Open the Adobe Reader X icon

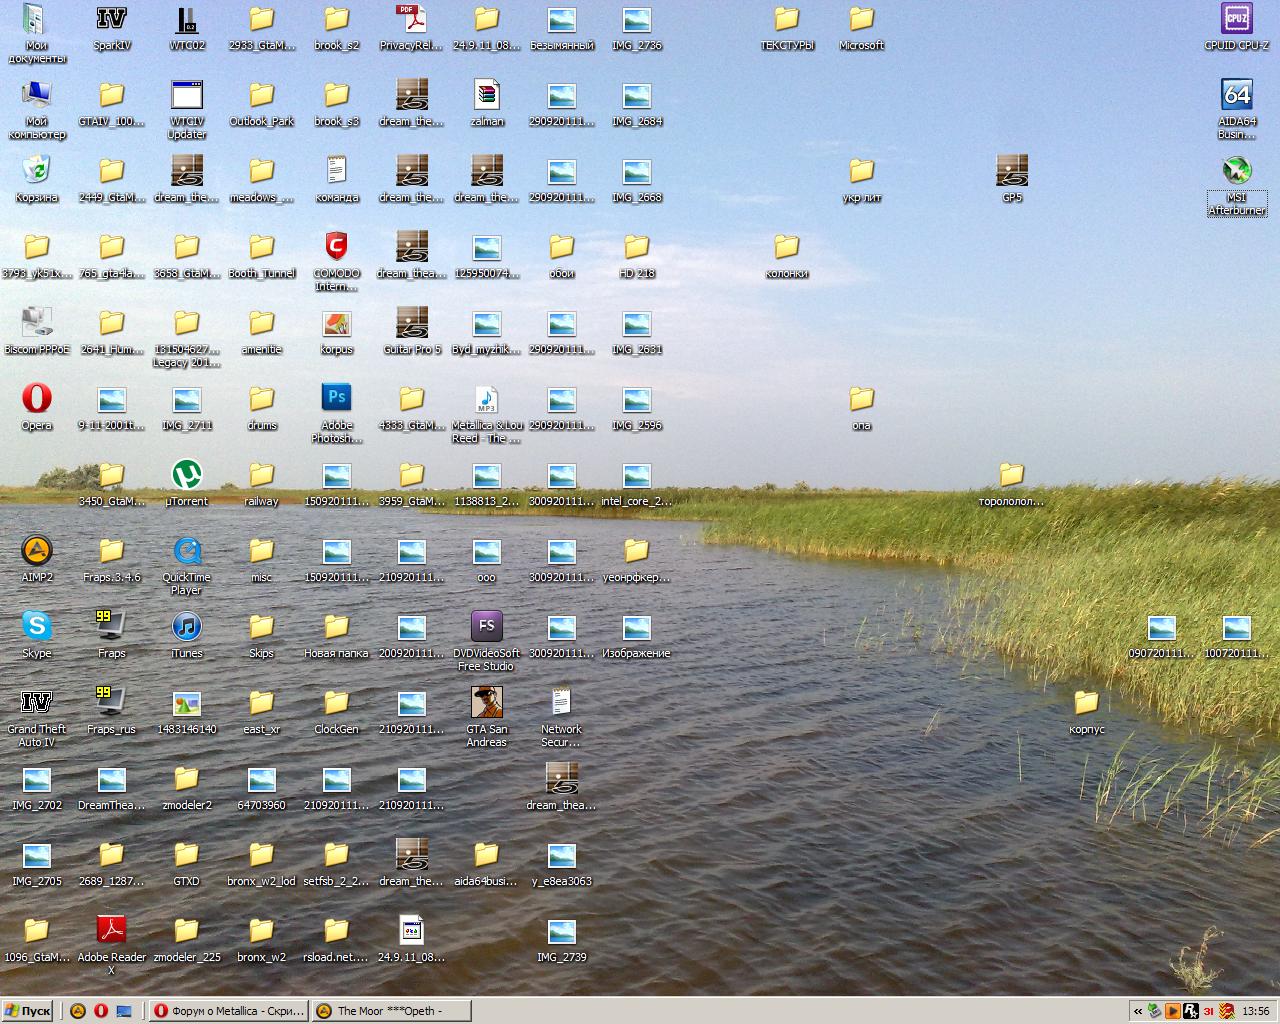[x=111, y=931]
